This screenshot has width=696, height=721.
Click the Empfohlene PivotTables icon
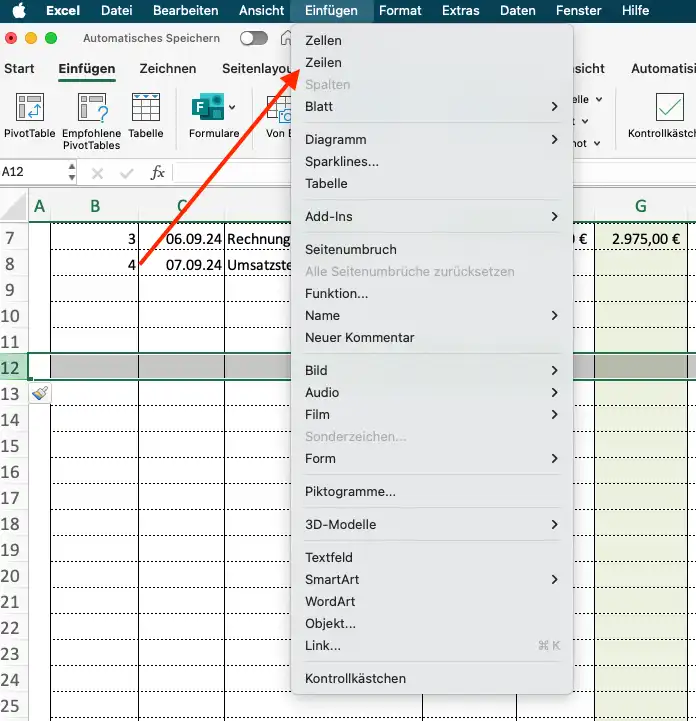pos(91,107)
